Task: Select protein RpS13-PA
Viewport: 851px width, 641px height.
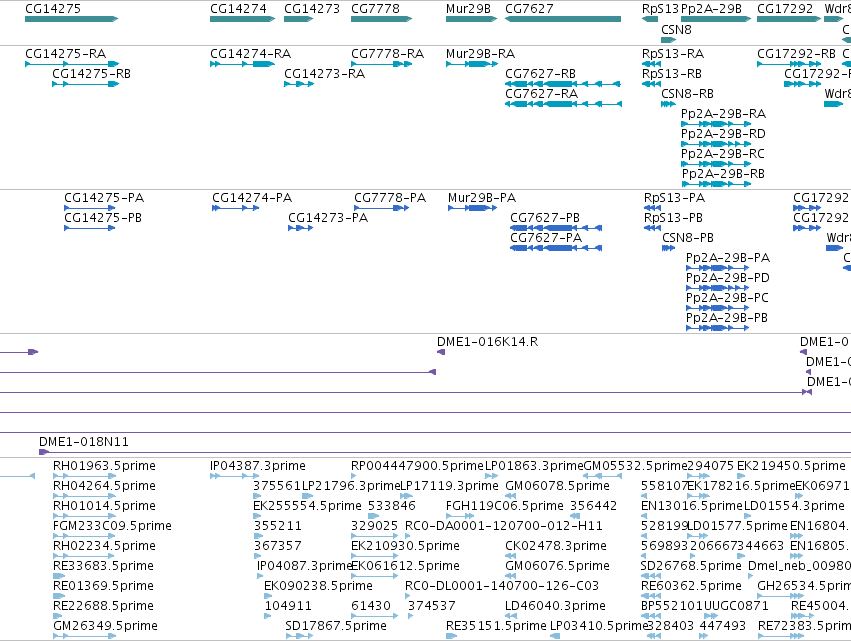Action: (675, 198)
